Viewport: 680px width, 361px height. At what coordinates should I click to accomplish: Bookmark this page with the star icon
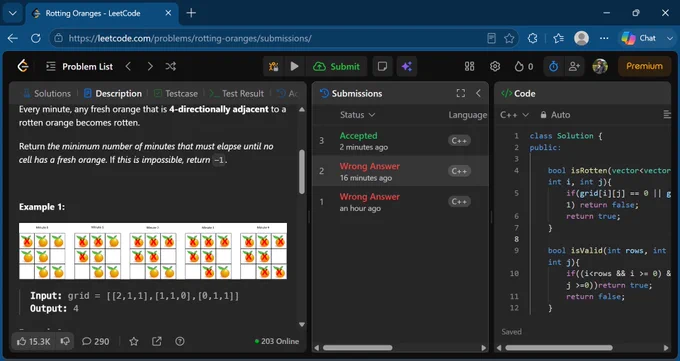(x=509, y=38)
